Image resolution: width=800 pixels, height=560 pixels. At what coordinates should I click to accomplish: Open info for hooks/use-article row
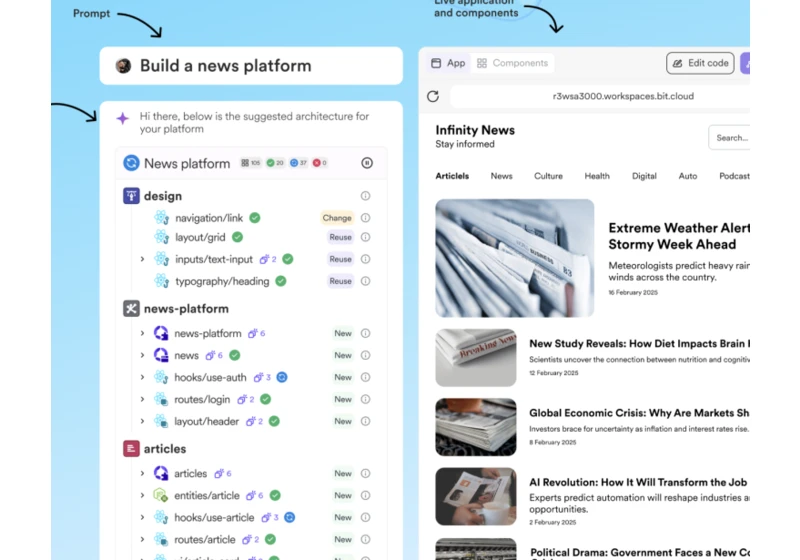[x=365, y=517]
